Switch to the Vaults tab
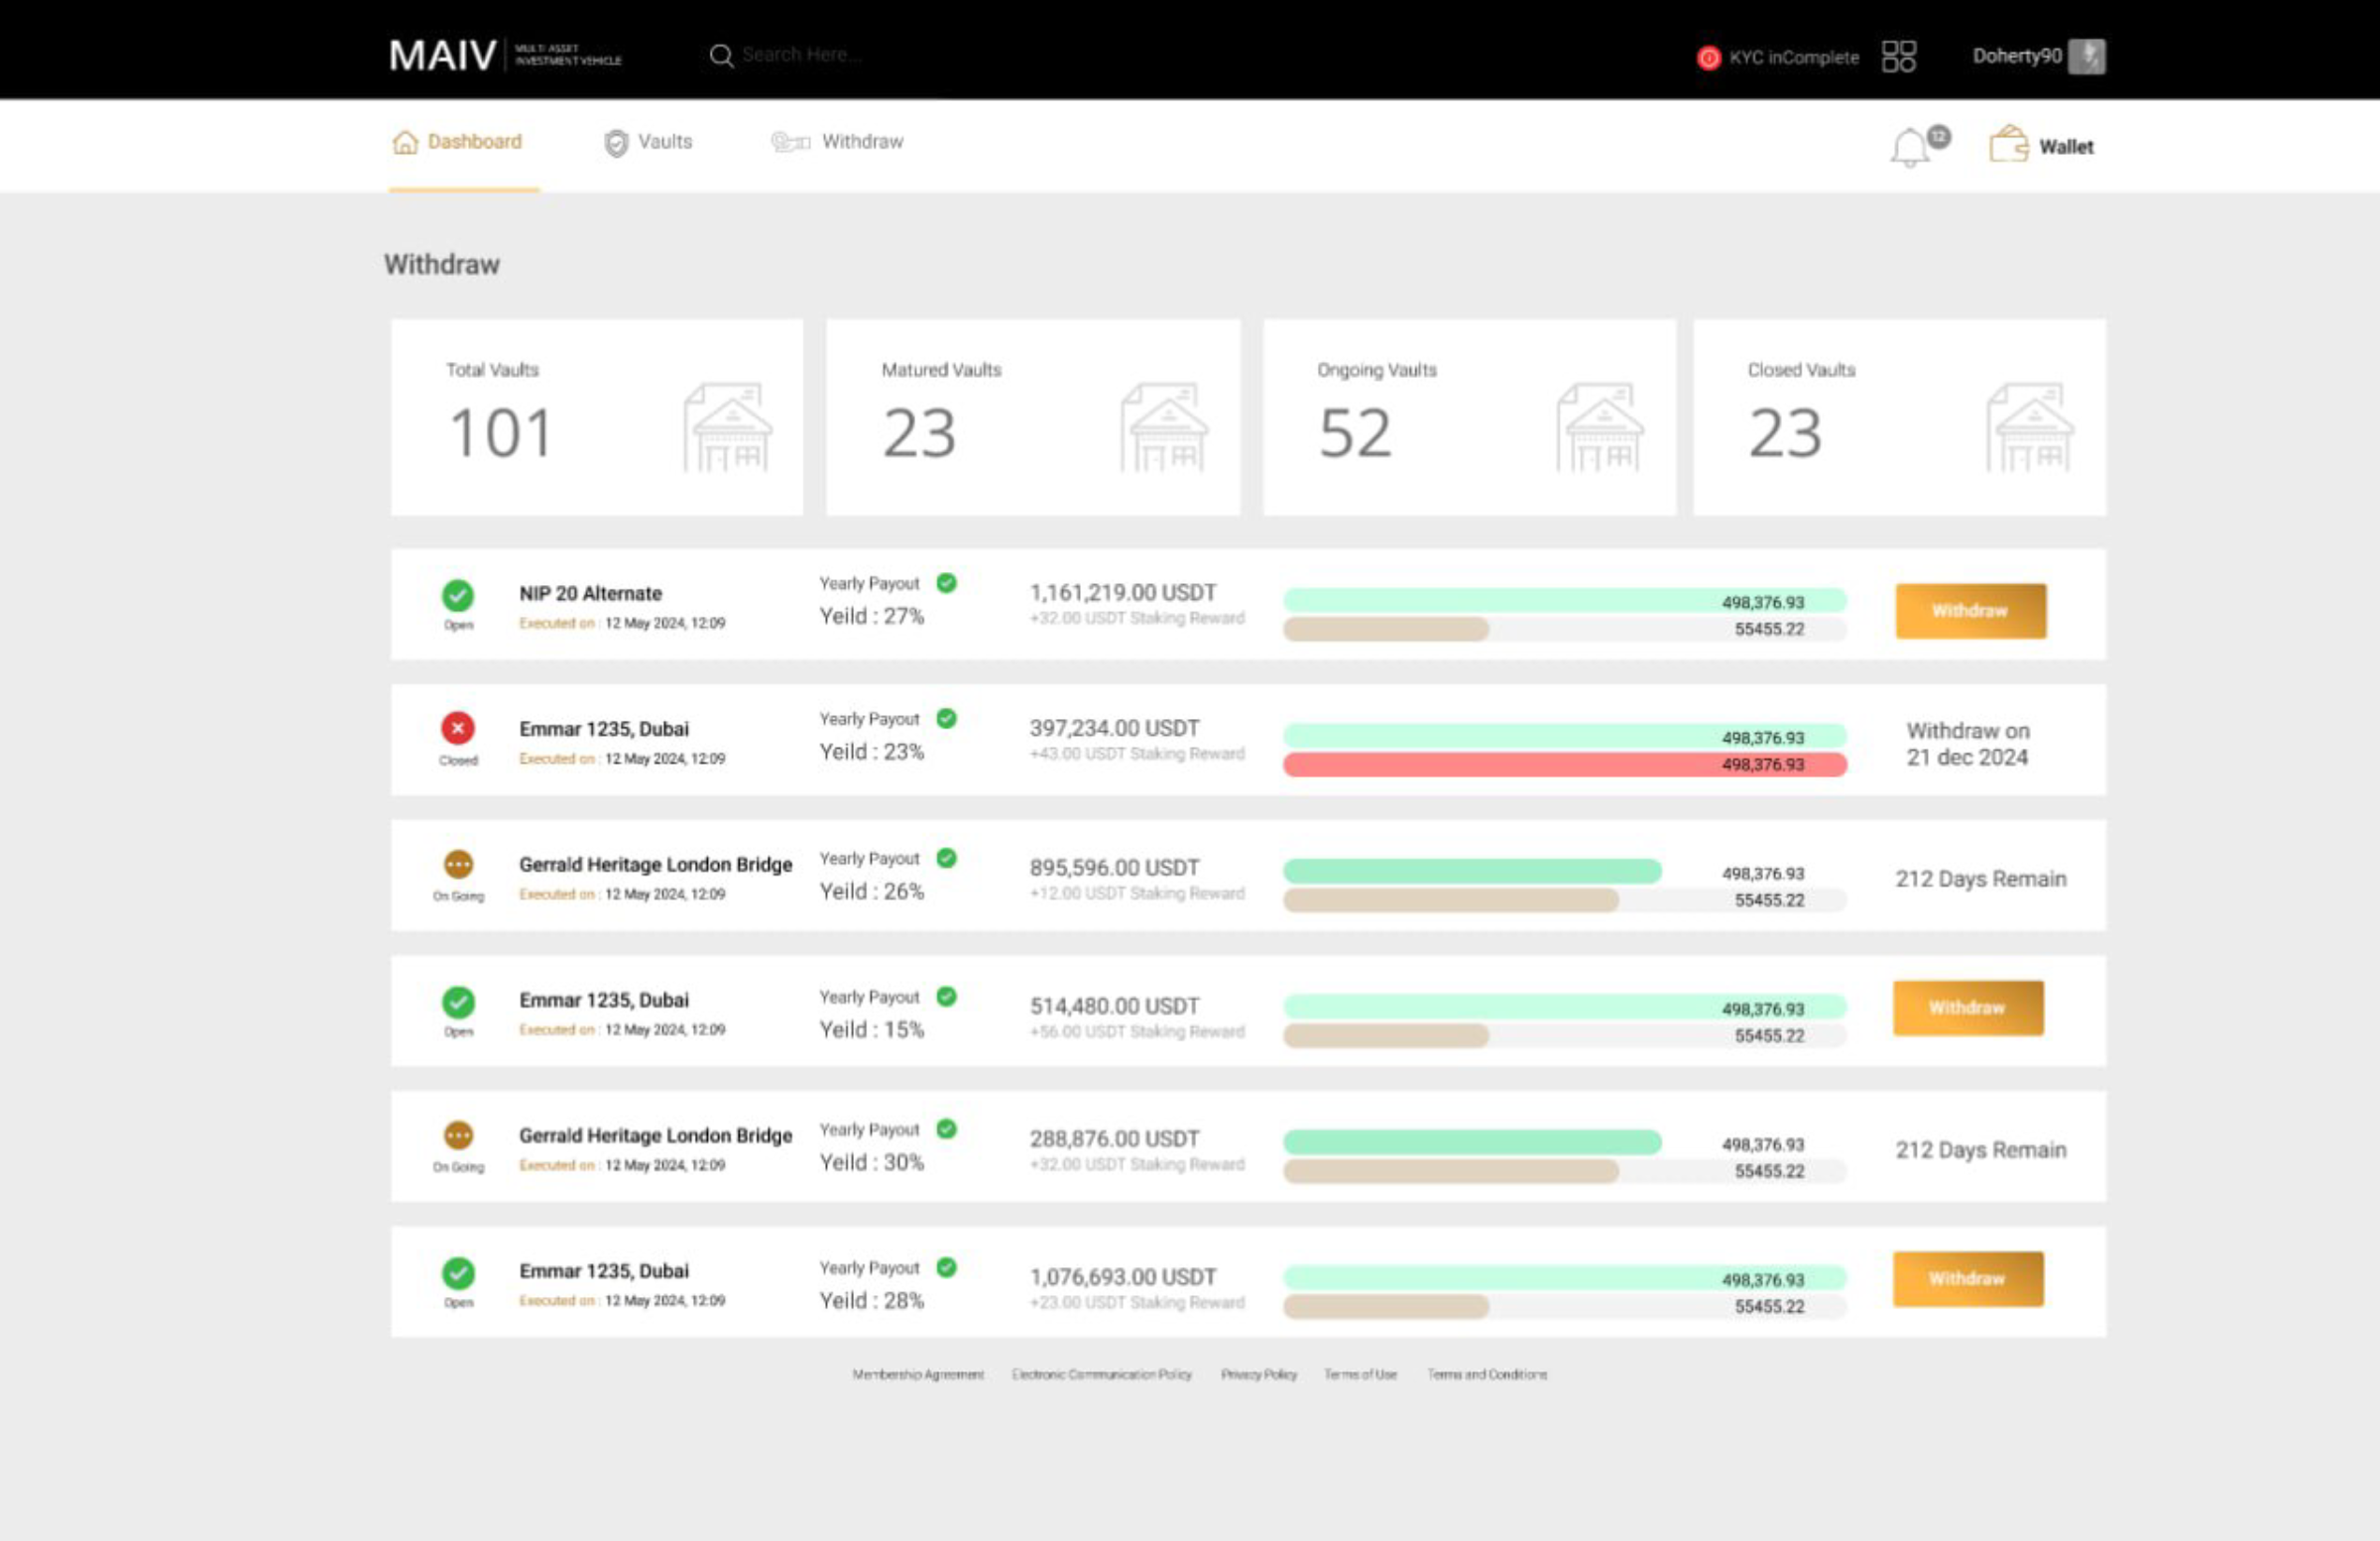 665,142
